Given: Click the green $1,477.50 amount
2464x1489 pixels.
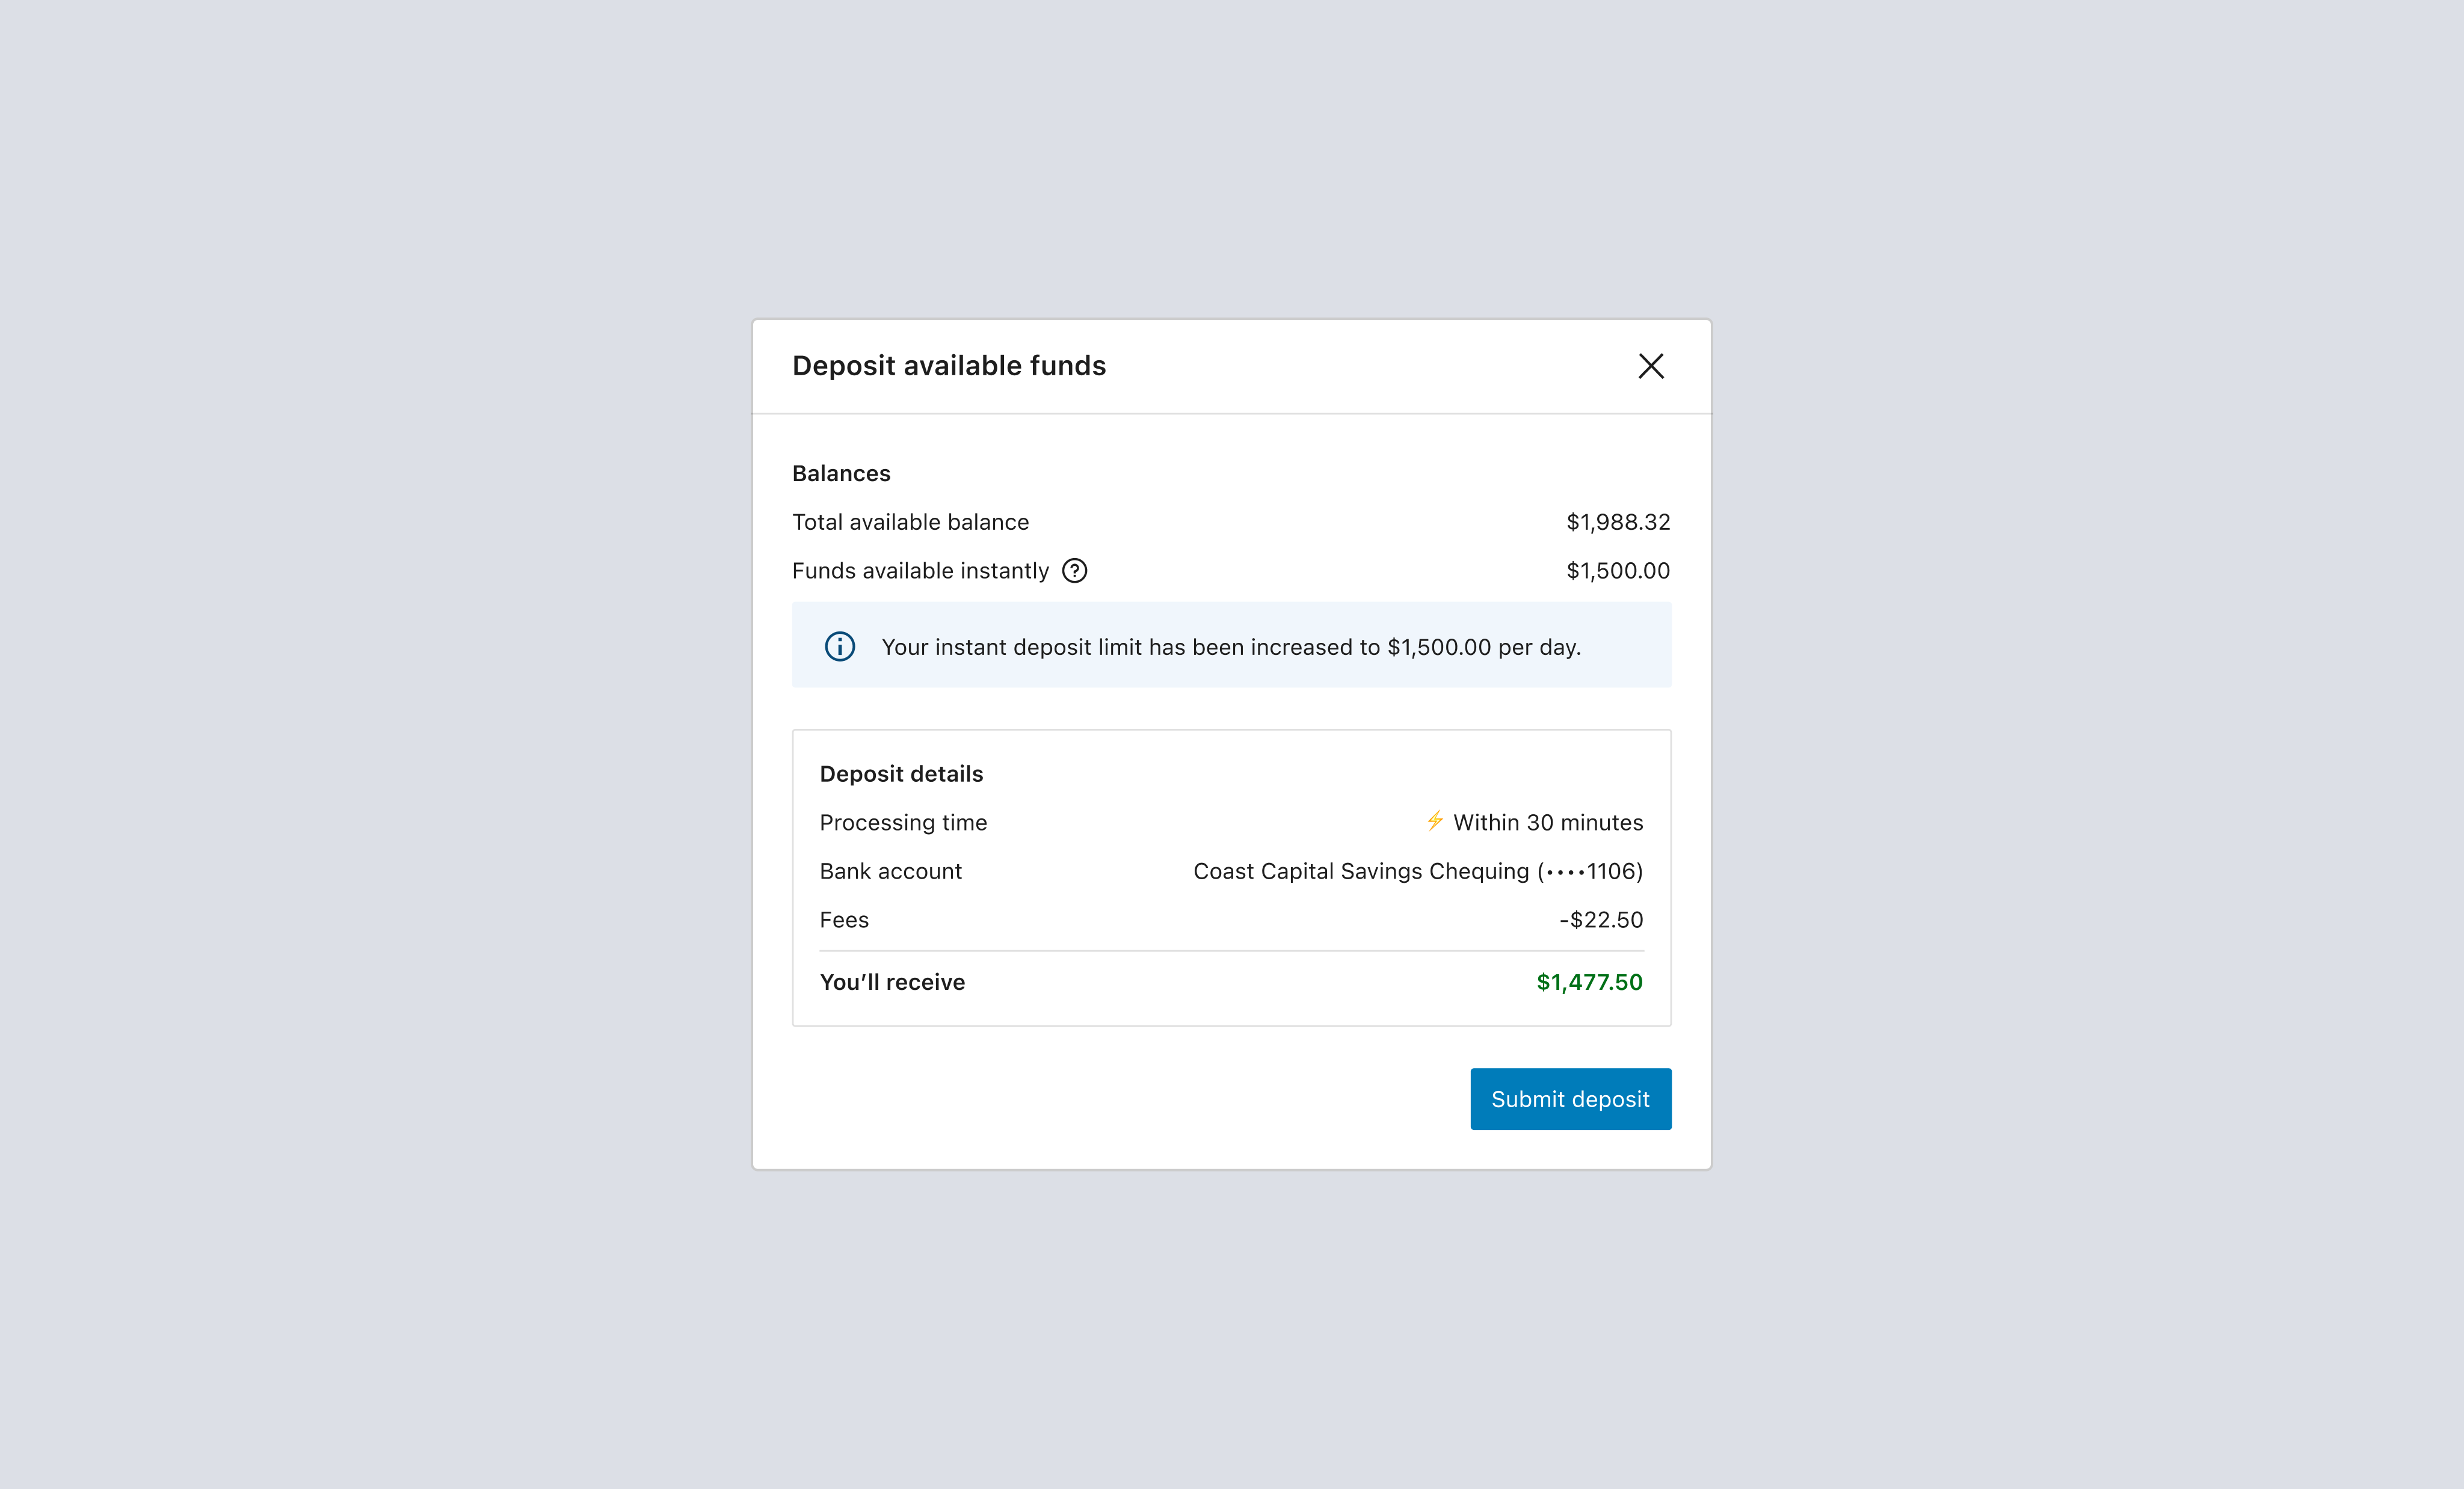Looking at the screenshot, I should click(x=1589, y=982).
